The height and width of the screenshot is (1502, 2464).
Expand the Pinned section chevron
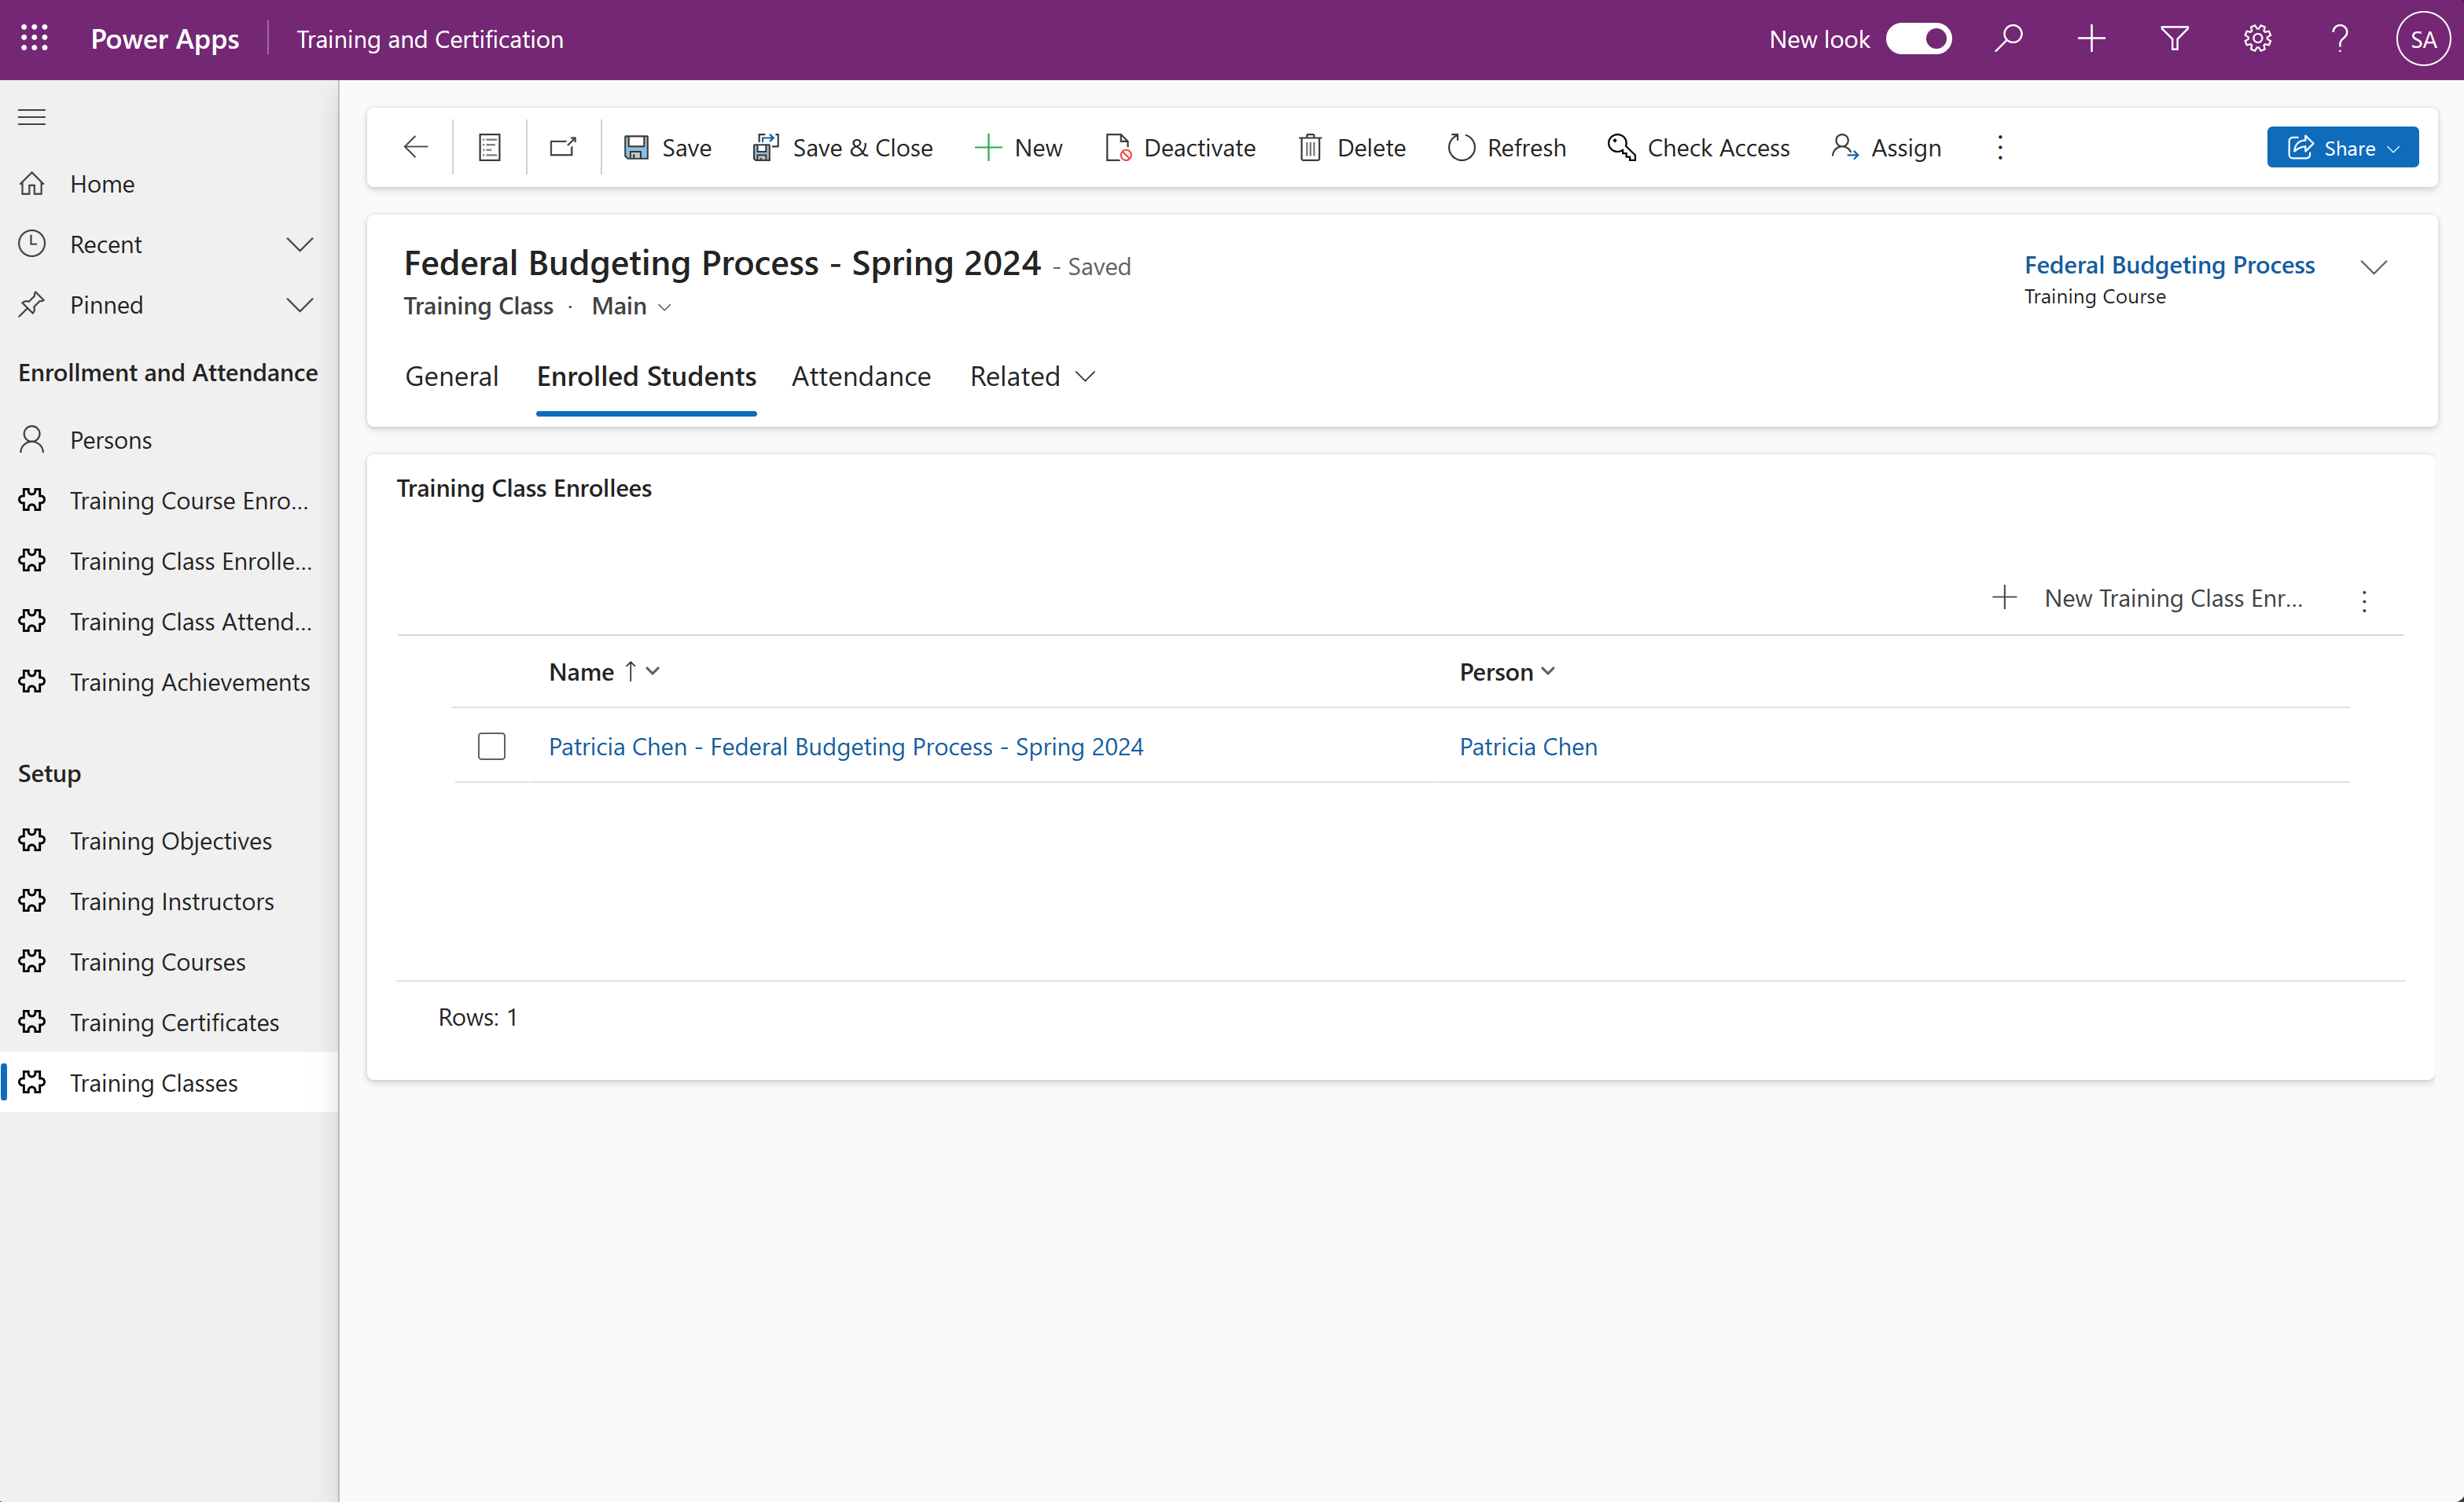[x=300, y=305]
